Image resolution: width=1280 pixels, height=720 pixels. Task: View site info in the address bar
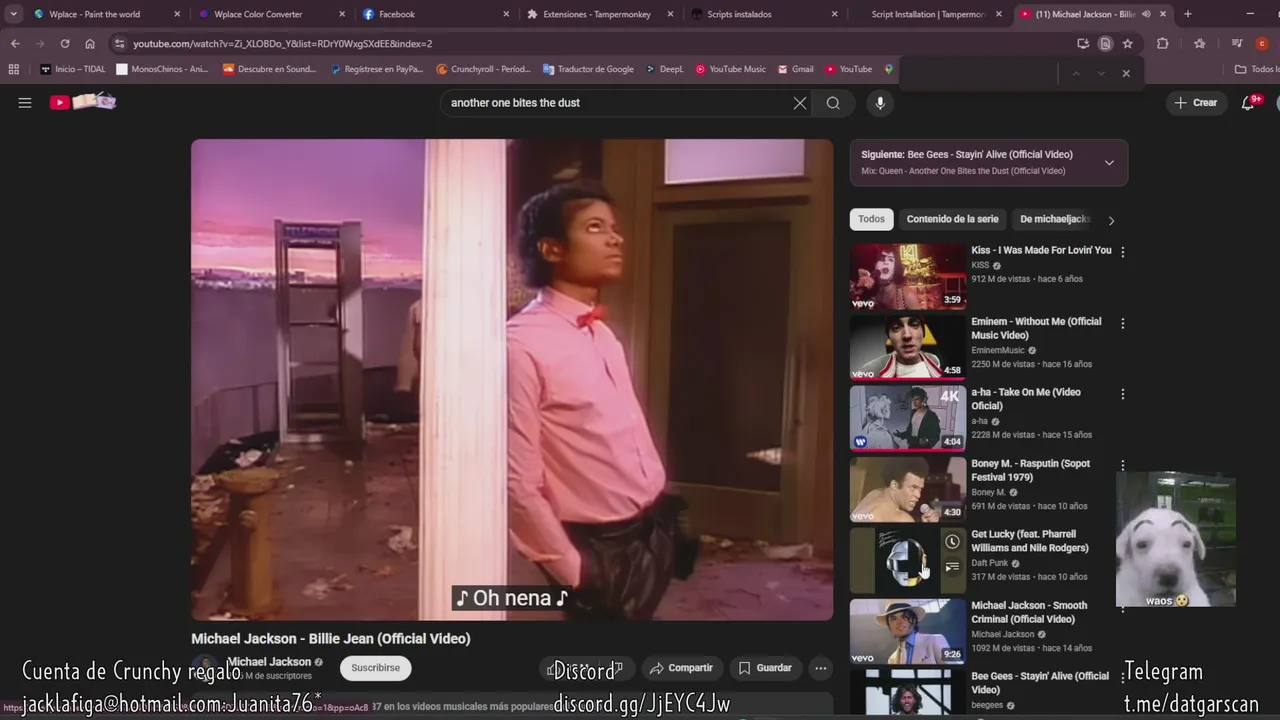[120, 44]
